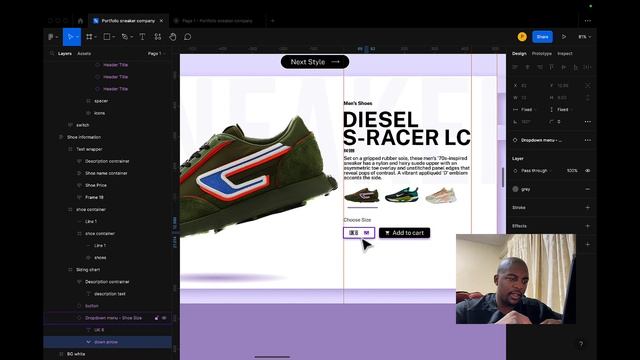Open the zoom level dropdown

[584, 37]
